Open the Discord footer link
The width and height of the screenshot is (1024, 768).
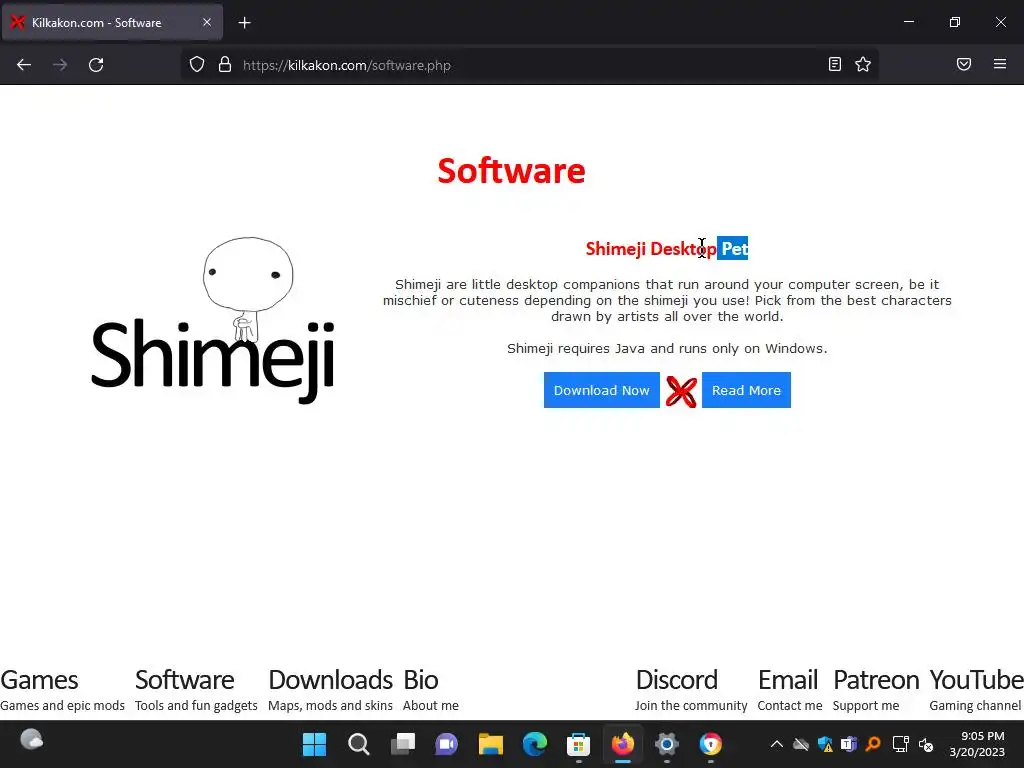click(x=691, y=689)
